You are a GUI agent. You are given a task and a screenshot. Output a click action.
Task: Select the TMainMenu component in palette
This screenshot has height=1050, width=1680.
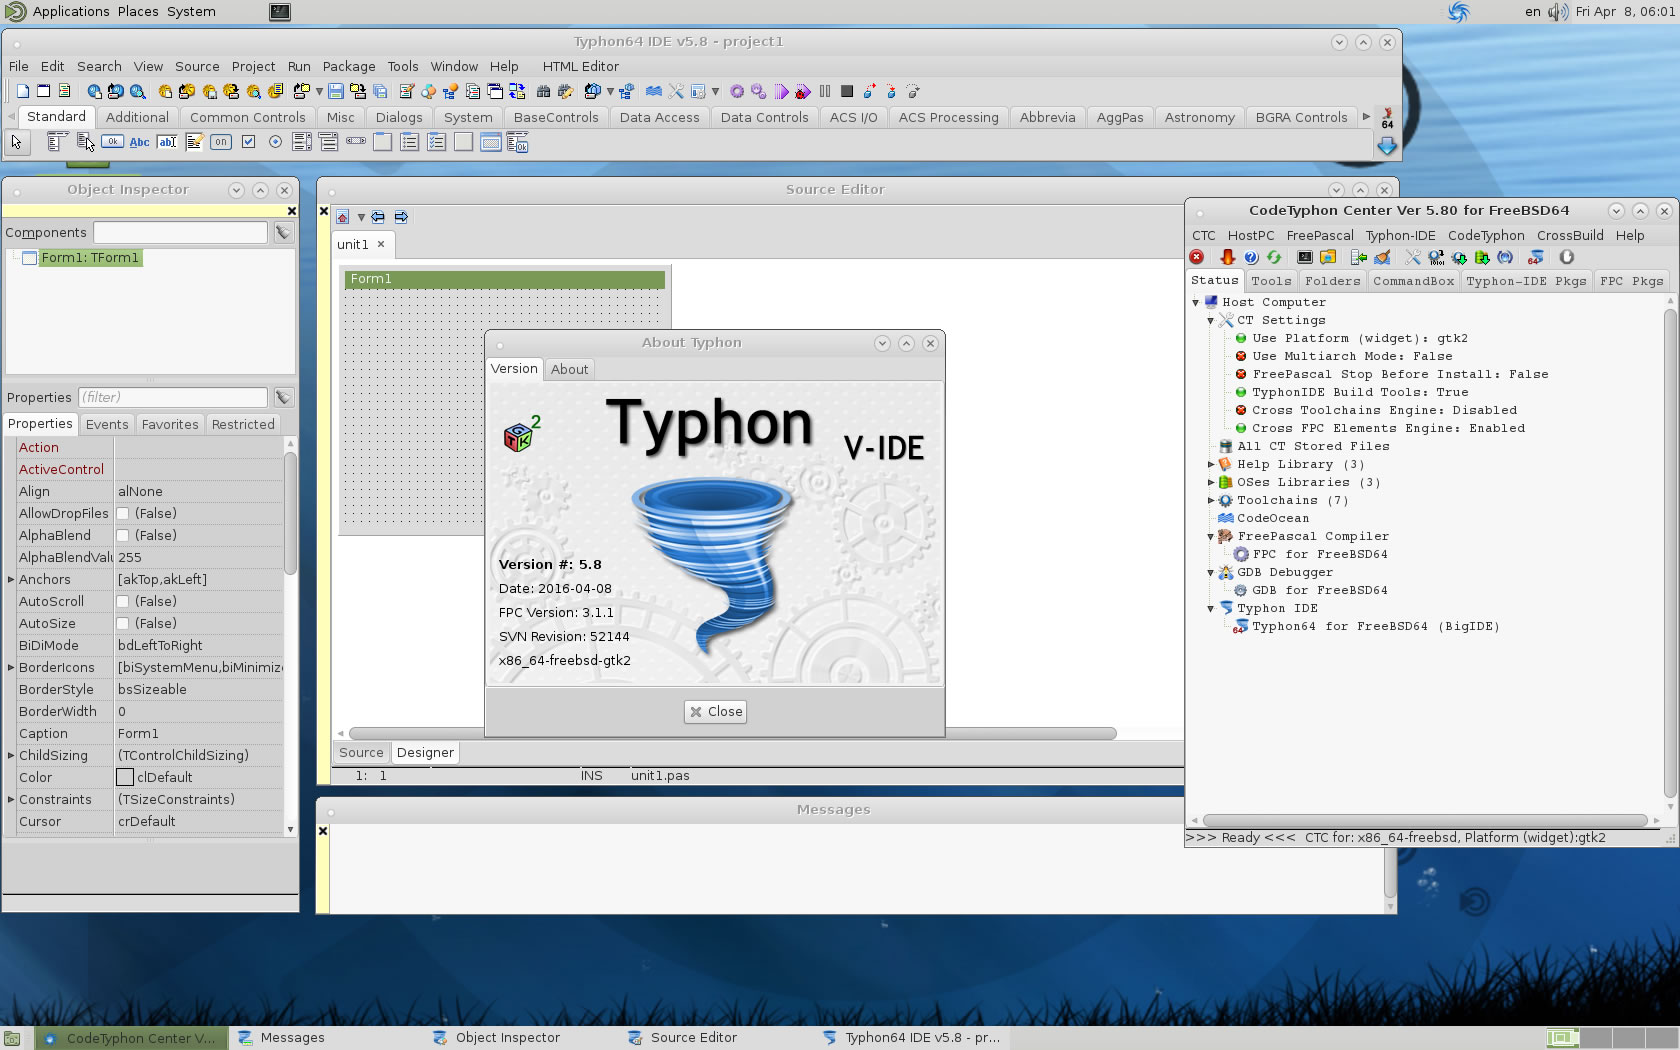[57, 142]
